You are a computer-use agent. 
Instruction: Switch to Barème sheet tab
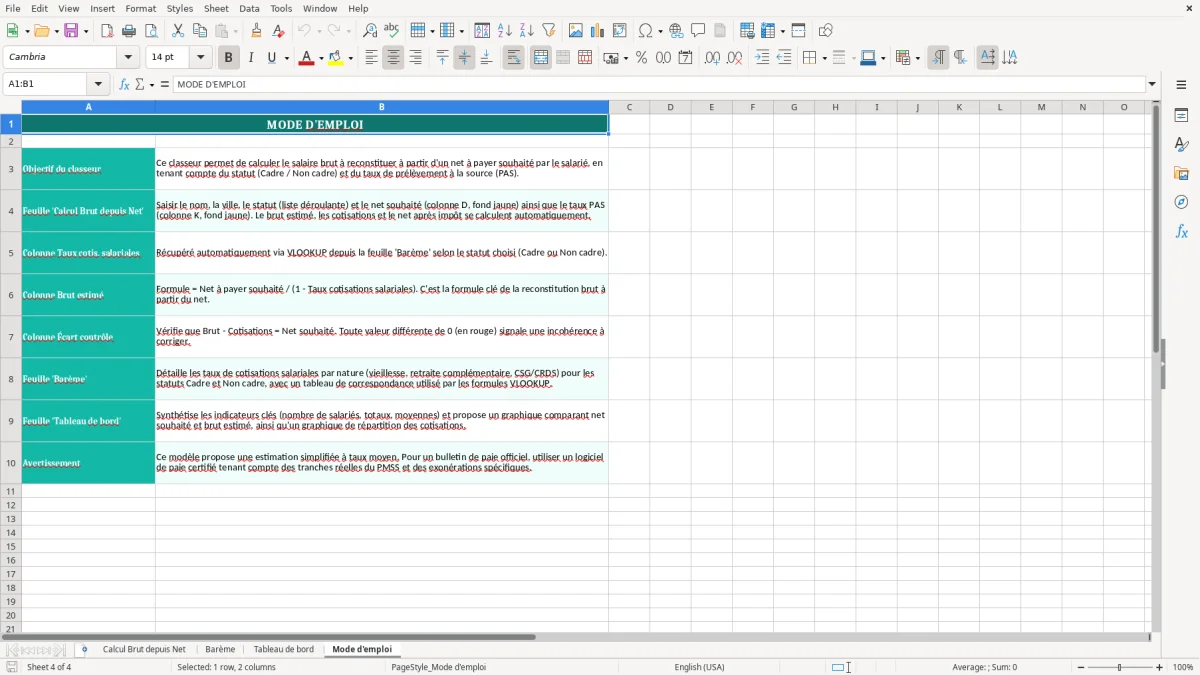pyautogui.click(x=220, y=649)
